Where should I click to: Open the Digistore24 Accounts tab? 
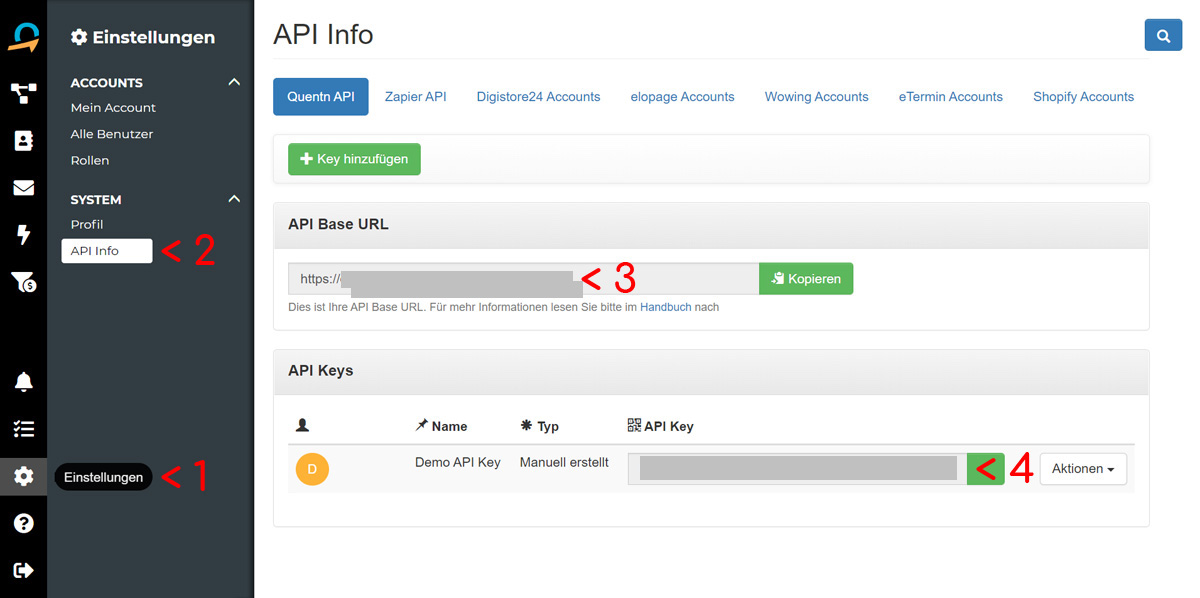(538, 96)
